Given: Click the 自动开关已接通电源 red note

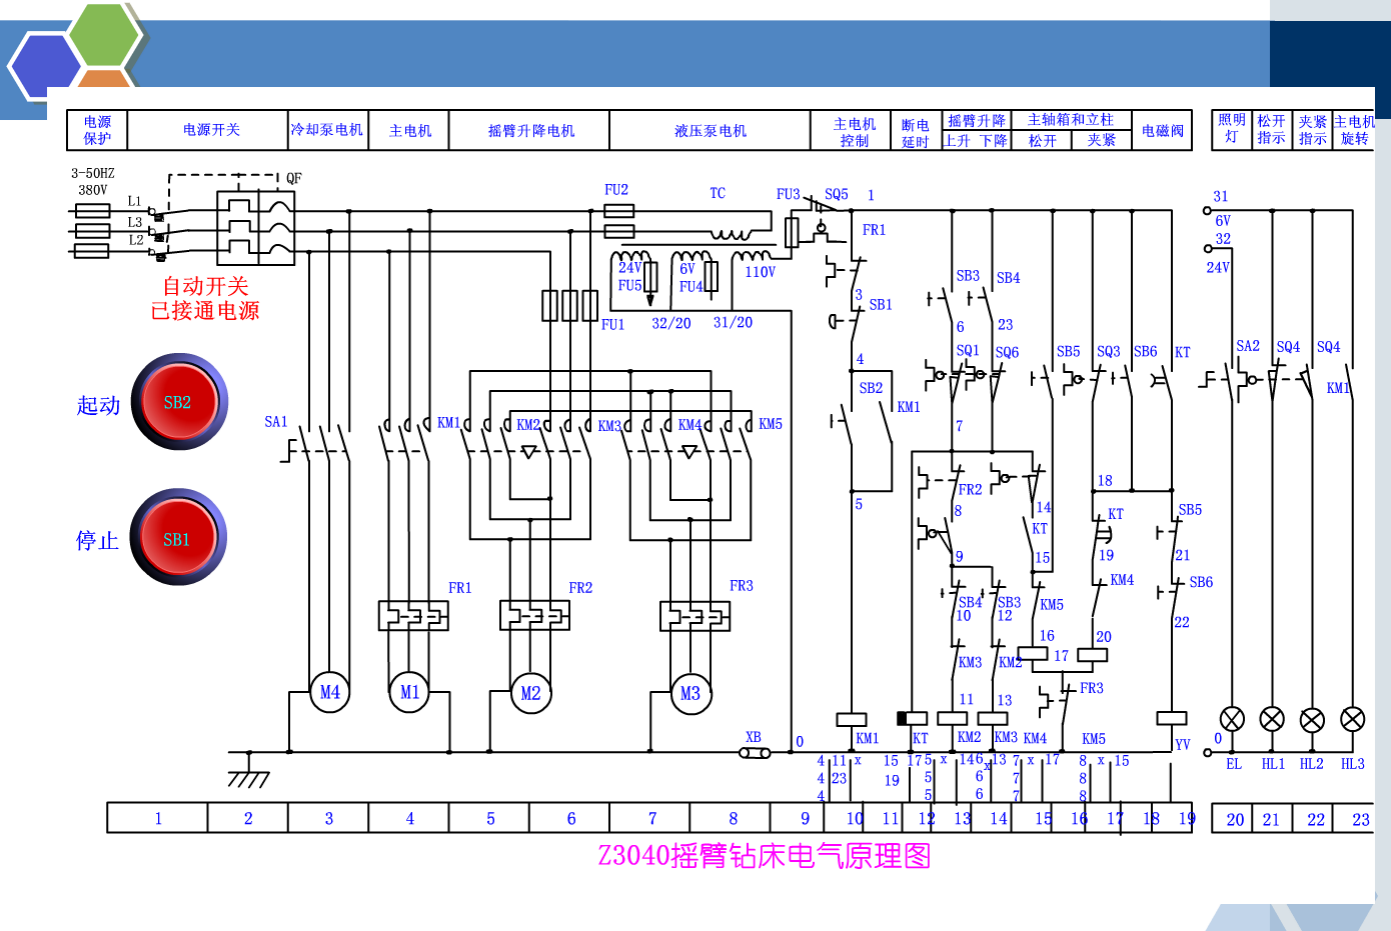Looking at the screenshot, I should tap(205, 299).
